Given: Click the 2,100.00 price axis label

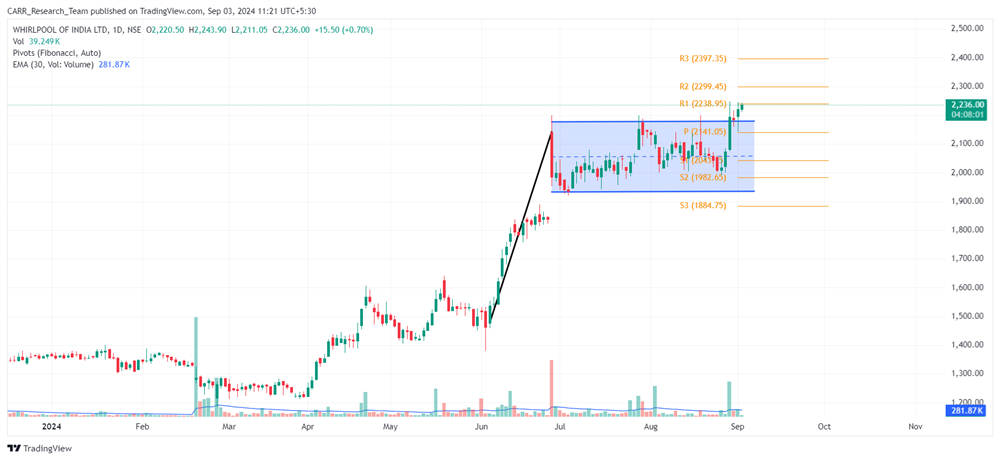Looking at the screenshot, I should (969, 144).
